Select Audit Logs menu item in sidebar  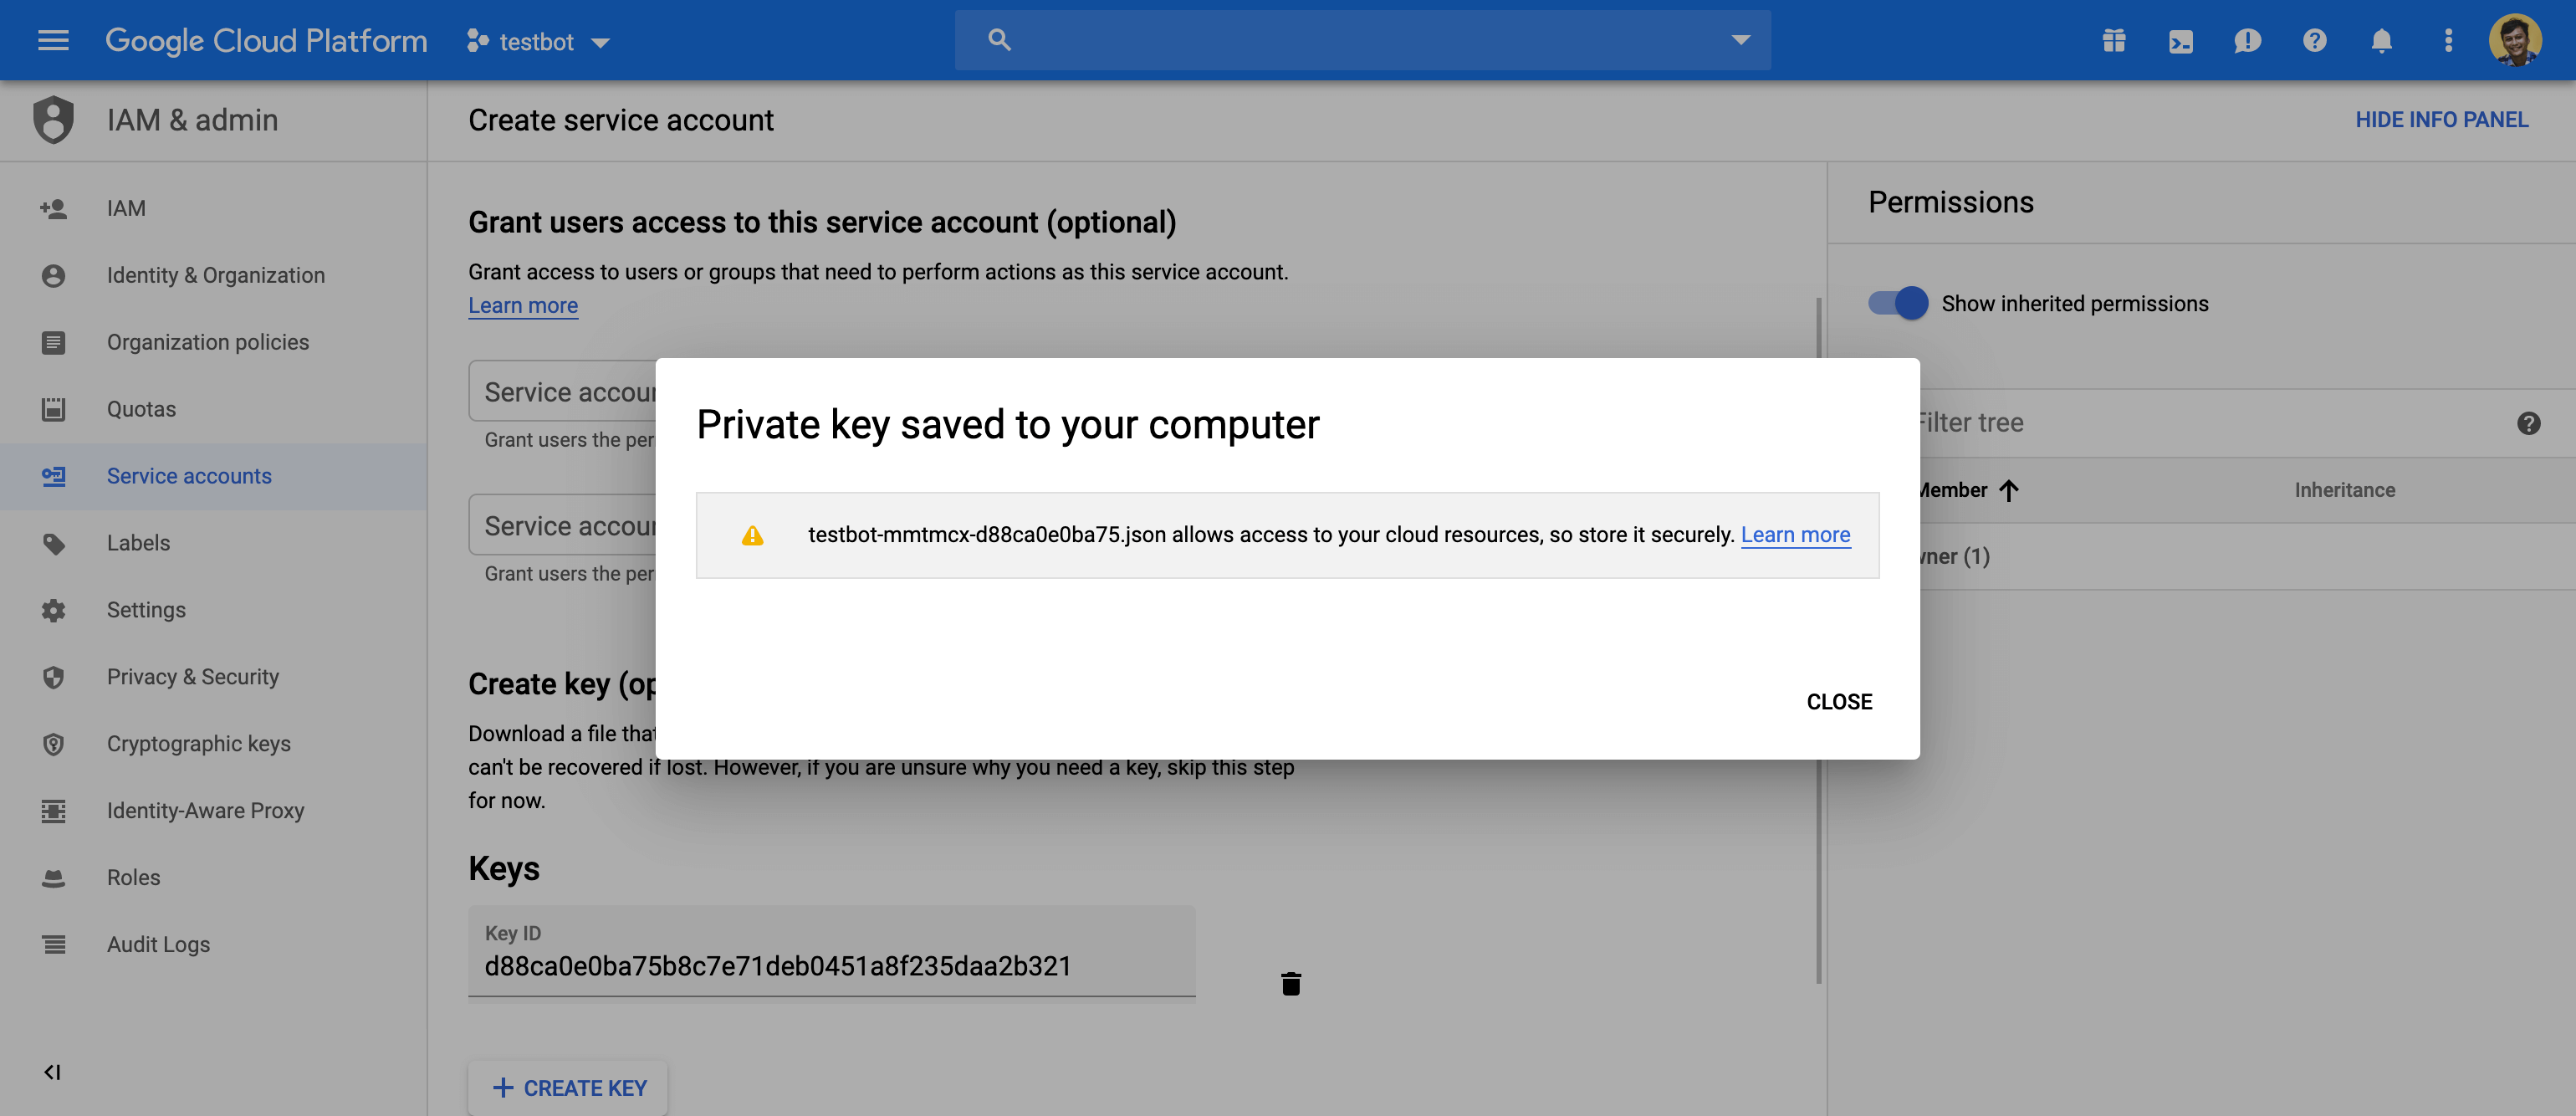160,944
